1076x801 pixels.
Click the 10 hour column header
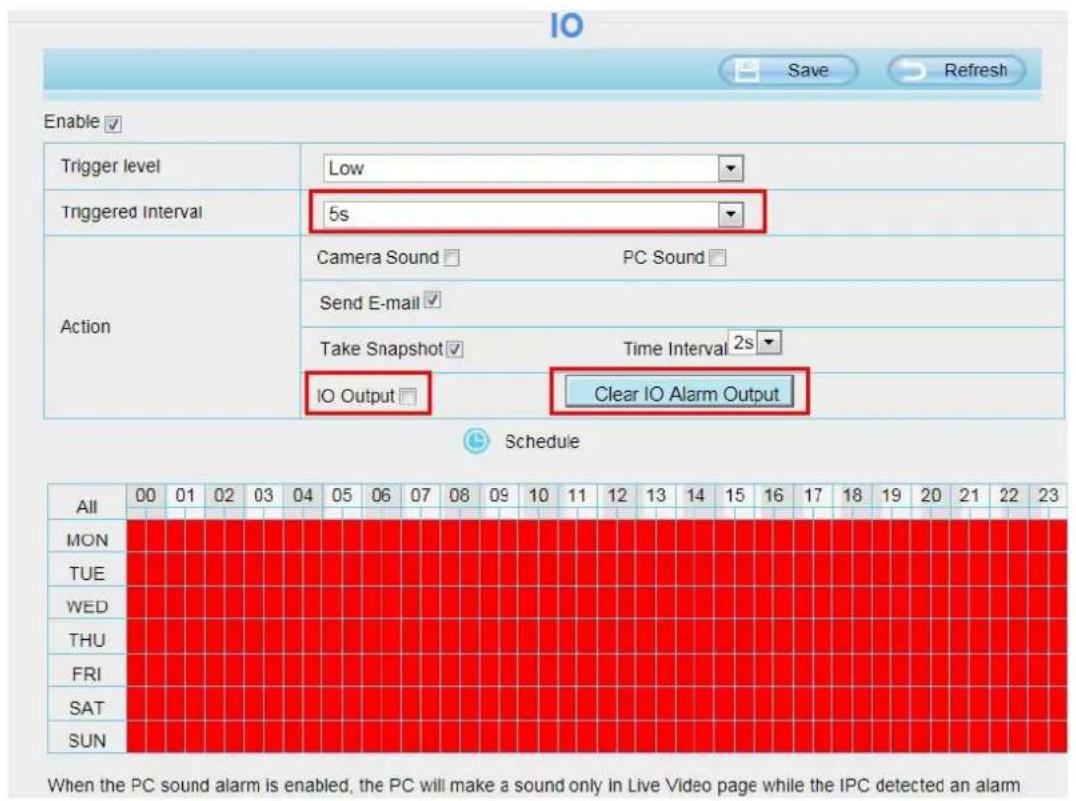tap(538, 496)
